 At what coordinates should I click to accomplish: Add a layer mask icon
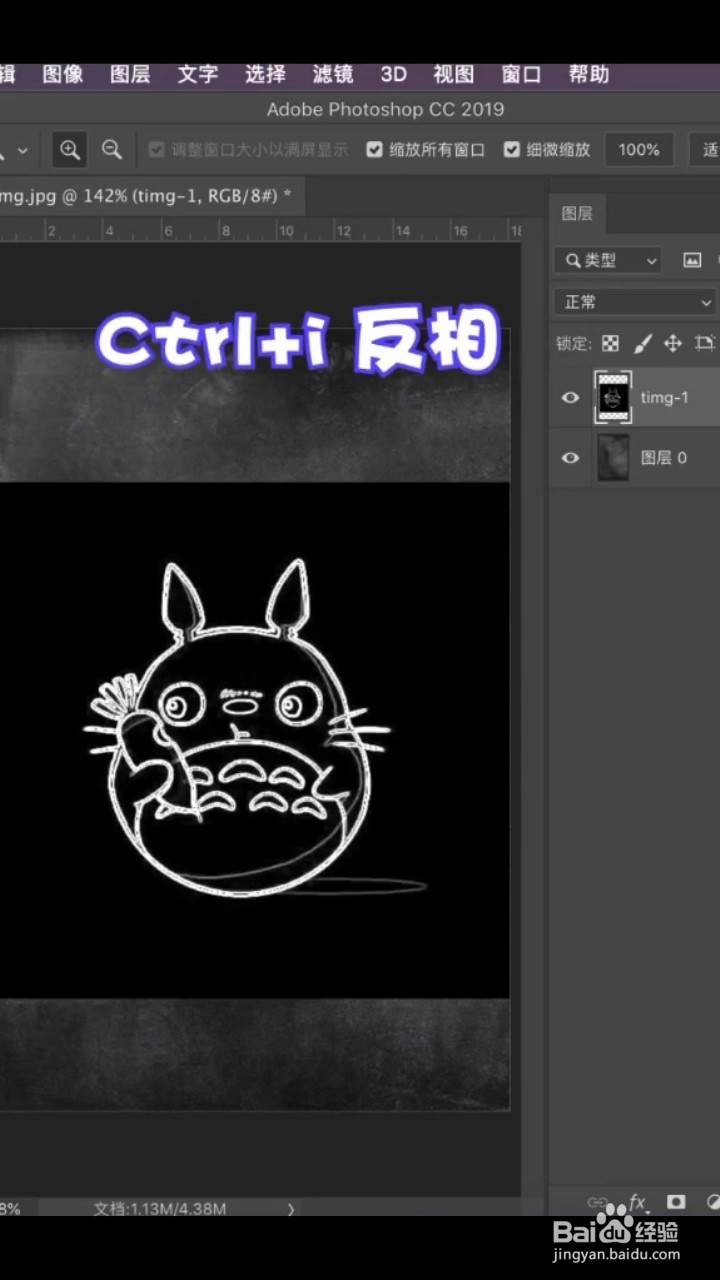tap(677, 1202)
